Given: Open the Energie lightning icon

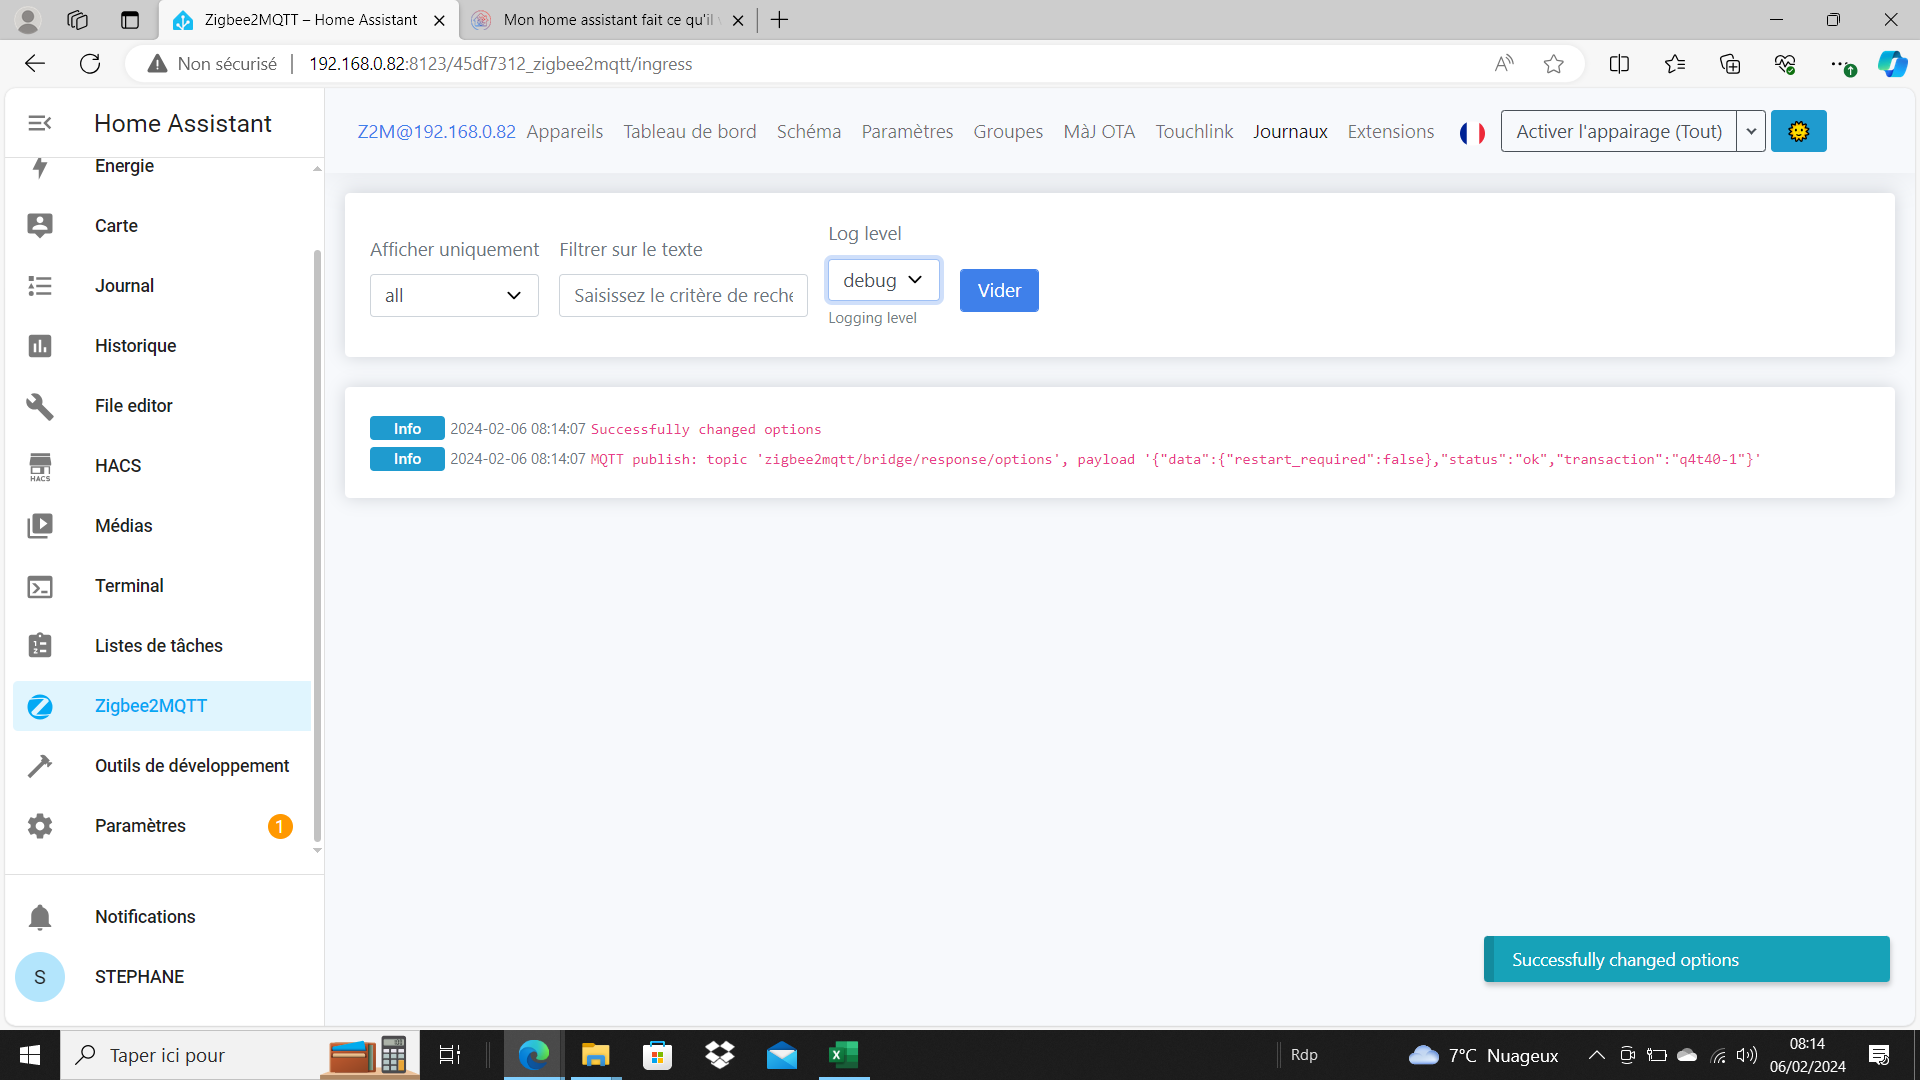Looking at the screenshot, I should (x=40, y=166).
